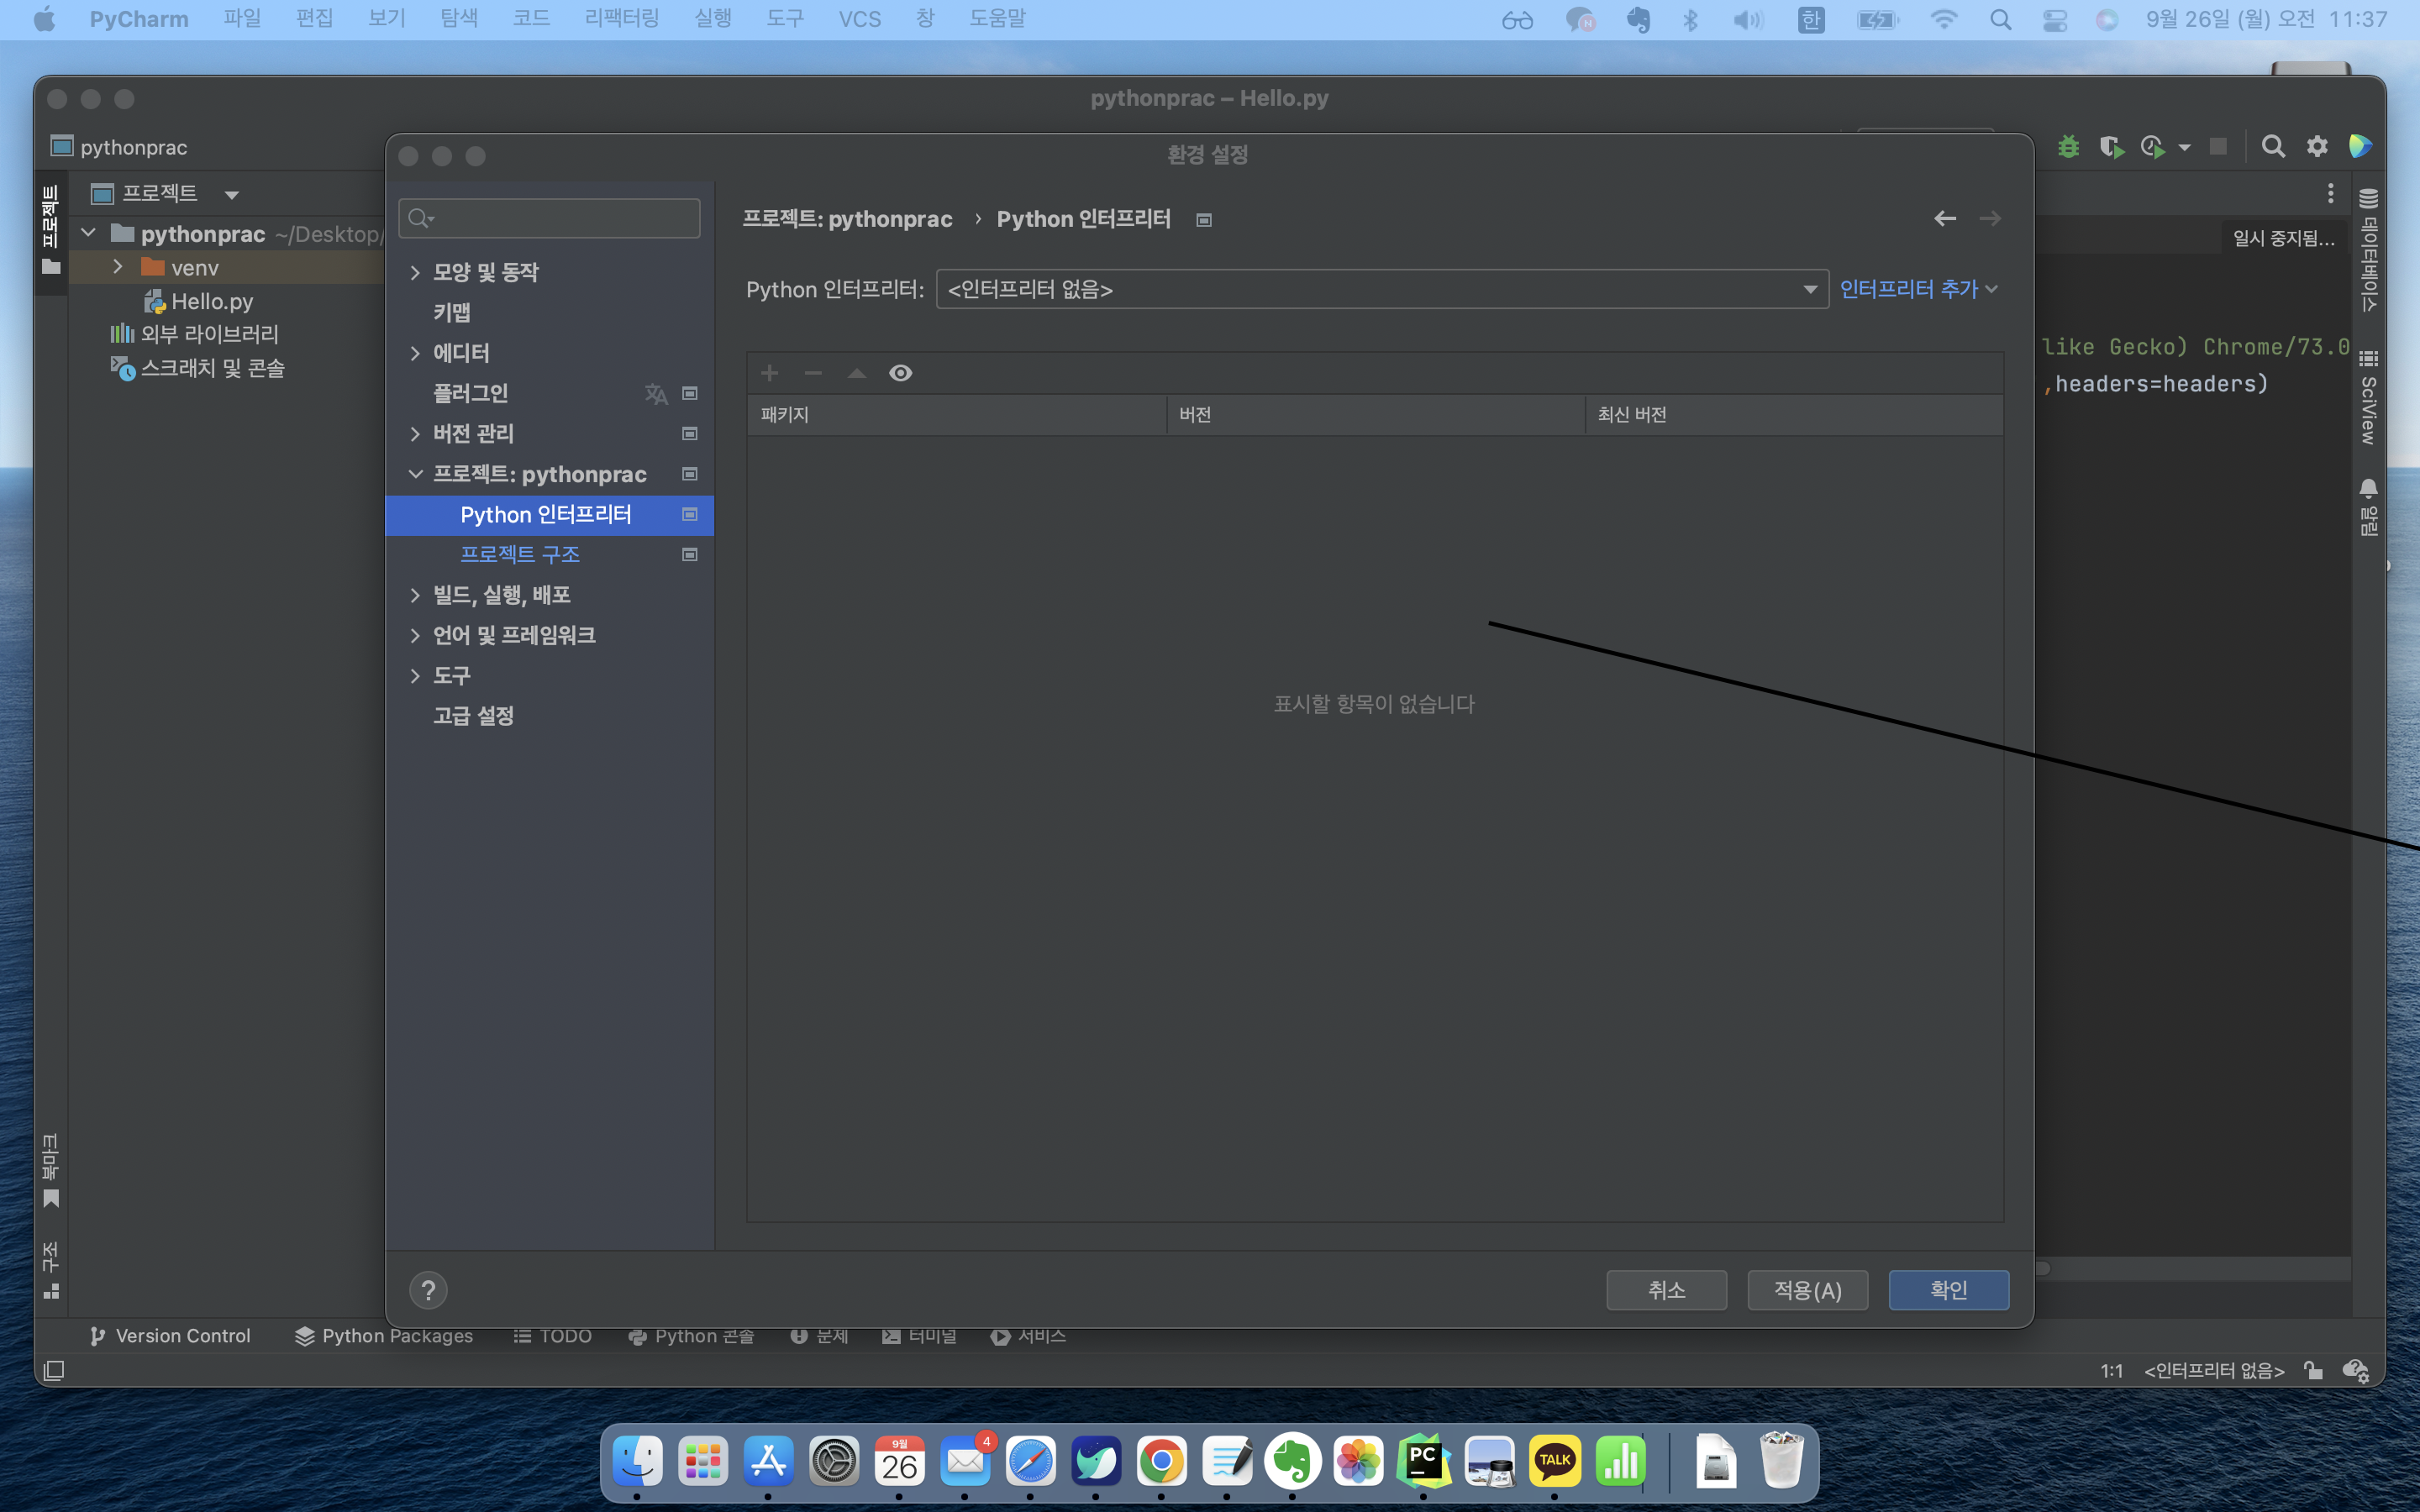Viewport: 2420px width, 1512px height.
Task: Open the TODO tool window tab
Action: pyautogui.click(x=553, y=1336)
